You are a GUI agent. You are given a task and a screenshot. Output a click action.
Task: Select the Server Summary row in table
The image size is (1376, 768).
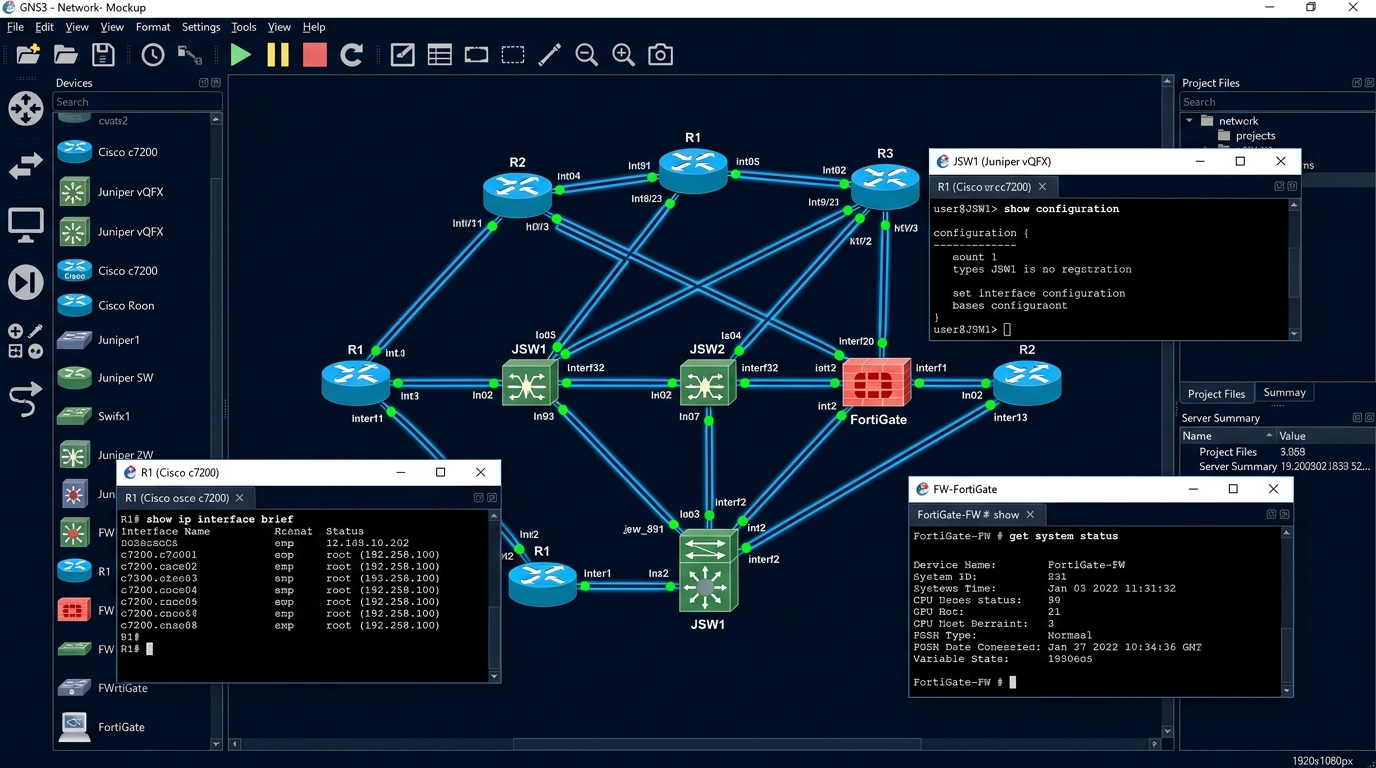(1277, 467)
